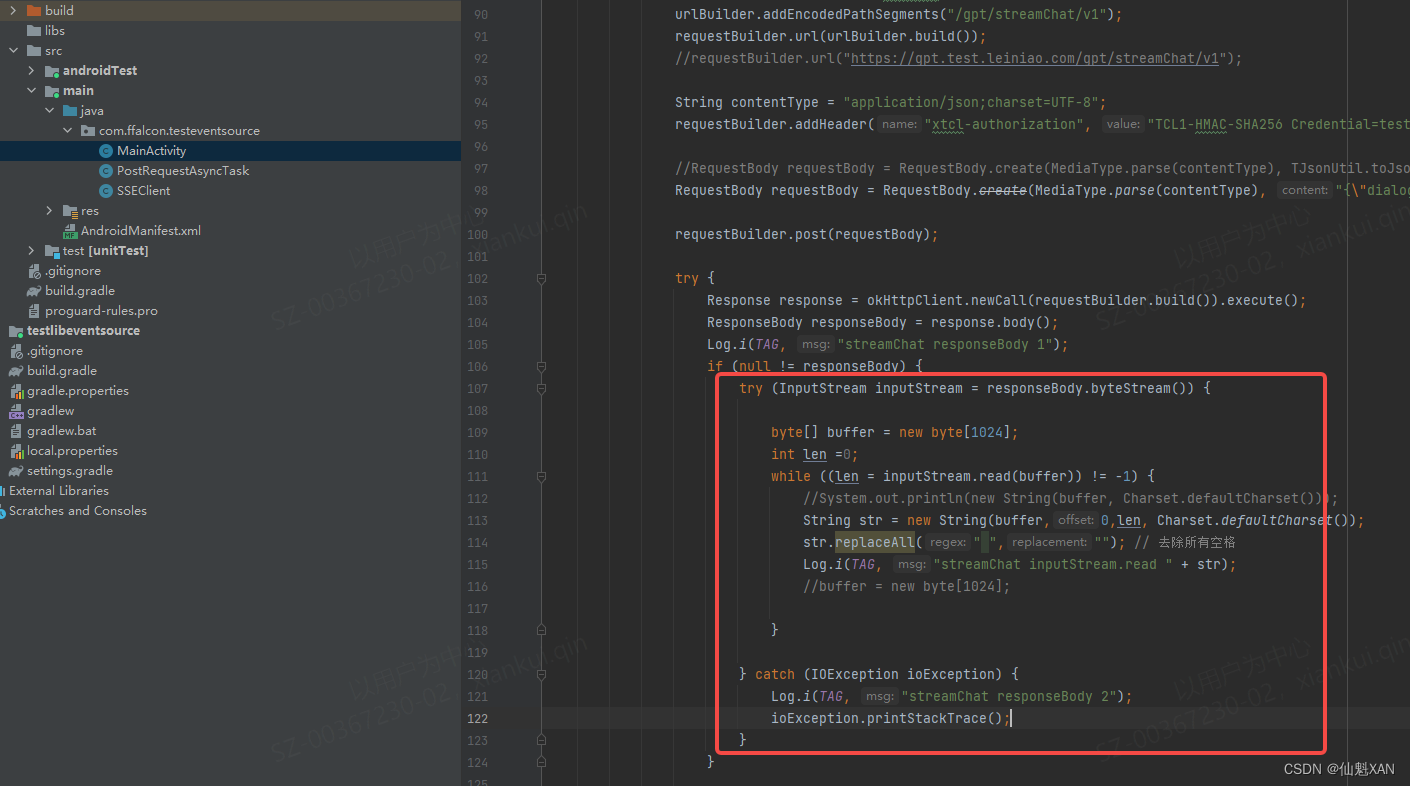Viewport: 1410px width, 786px height.
Task: Click requestBuilder.post(requestBody) statement
Action: (807, 235)
